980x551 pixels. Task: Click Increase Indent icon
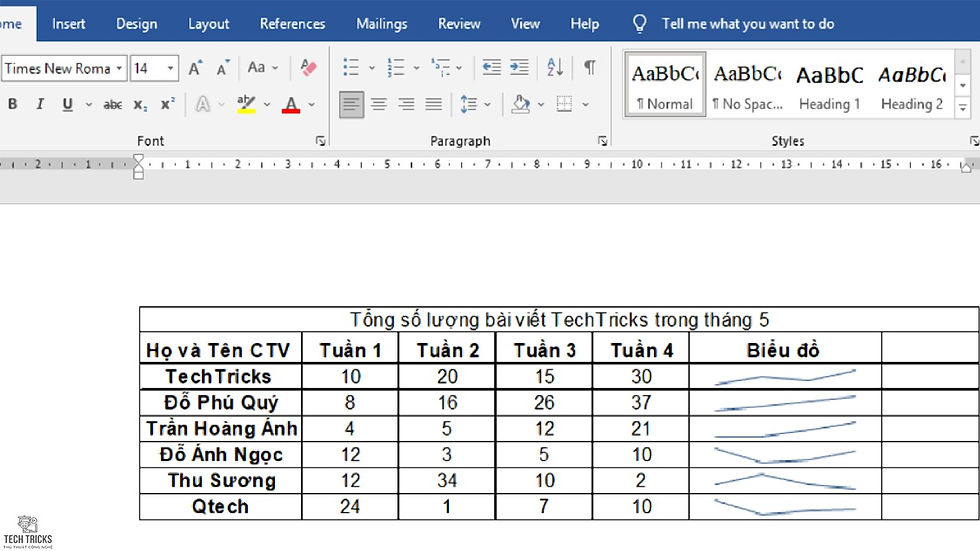tap(519, 67)
